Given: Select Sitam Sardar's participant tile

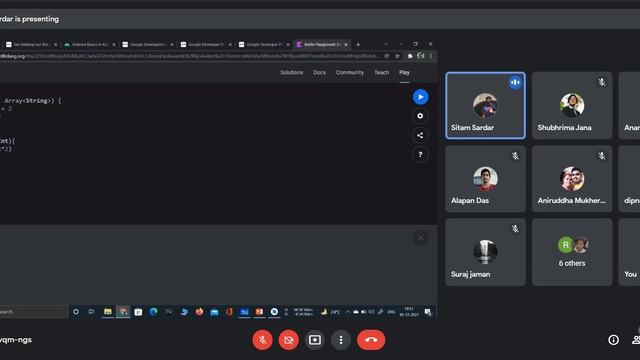Looking at the screenshot, I should [485, 106].
